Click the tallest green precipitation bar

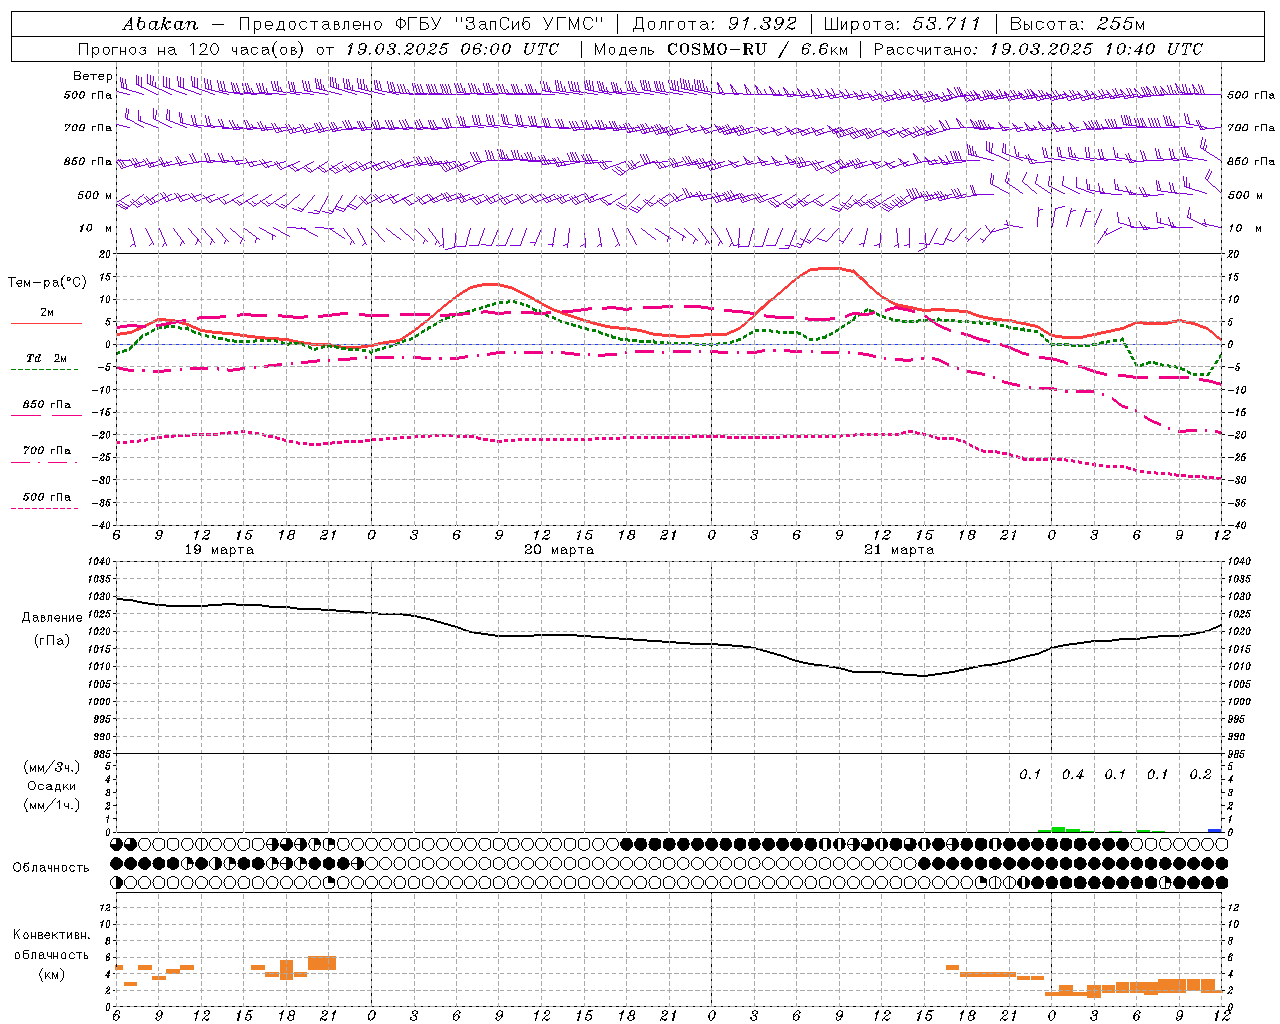coord(1059,829)
